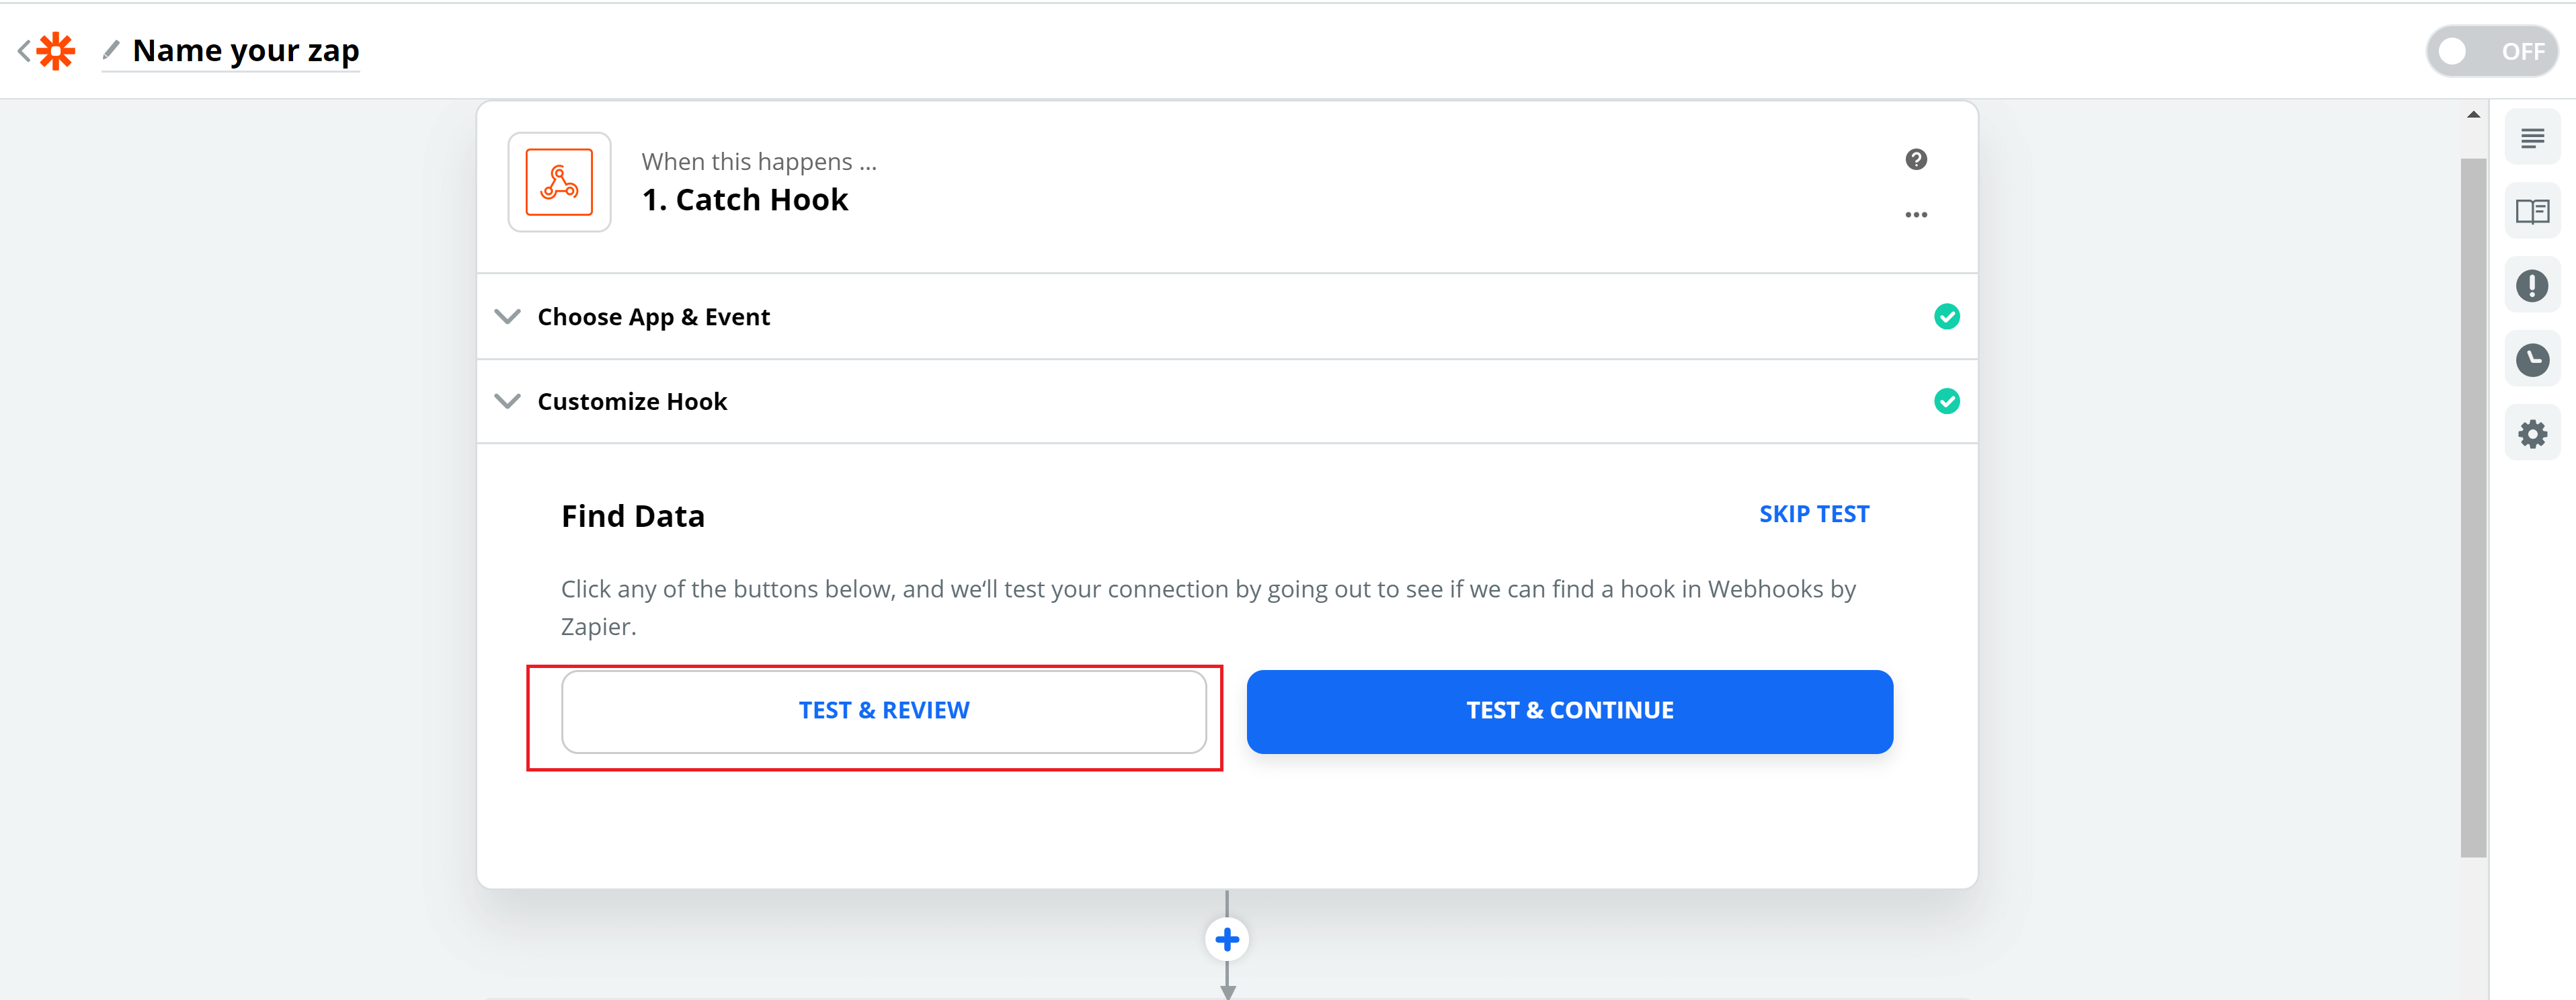Click the pencil edit icon by zap name
The height and width of the screenshot is (1000, 2576).
111,49
